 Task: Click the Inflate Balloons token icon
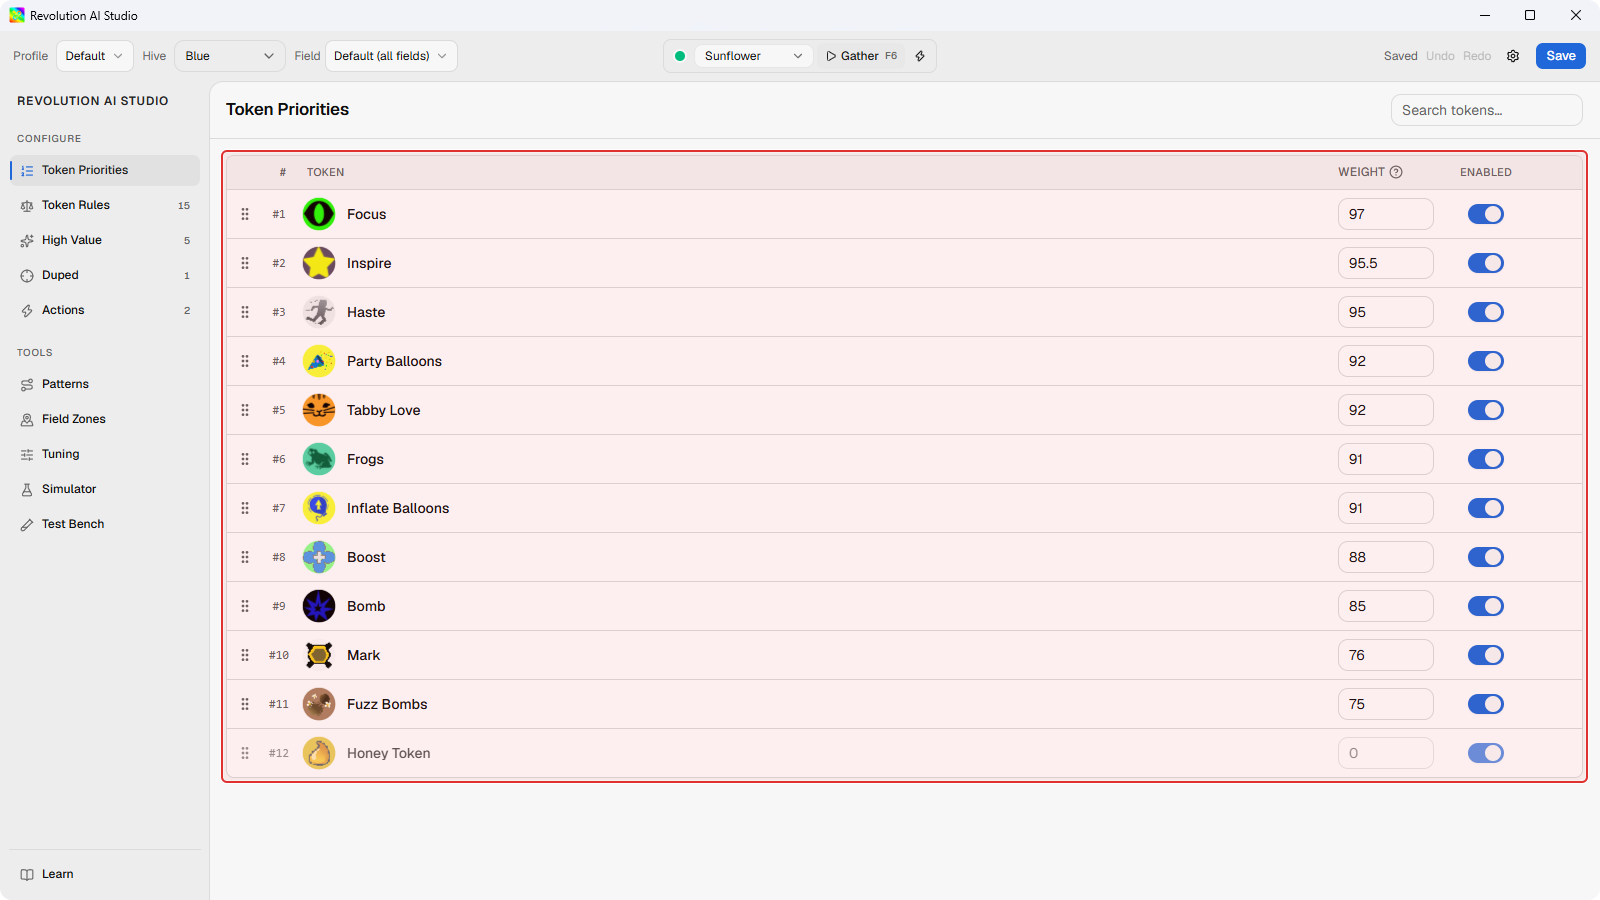click(319, 508)
